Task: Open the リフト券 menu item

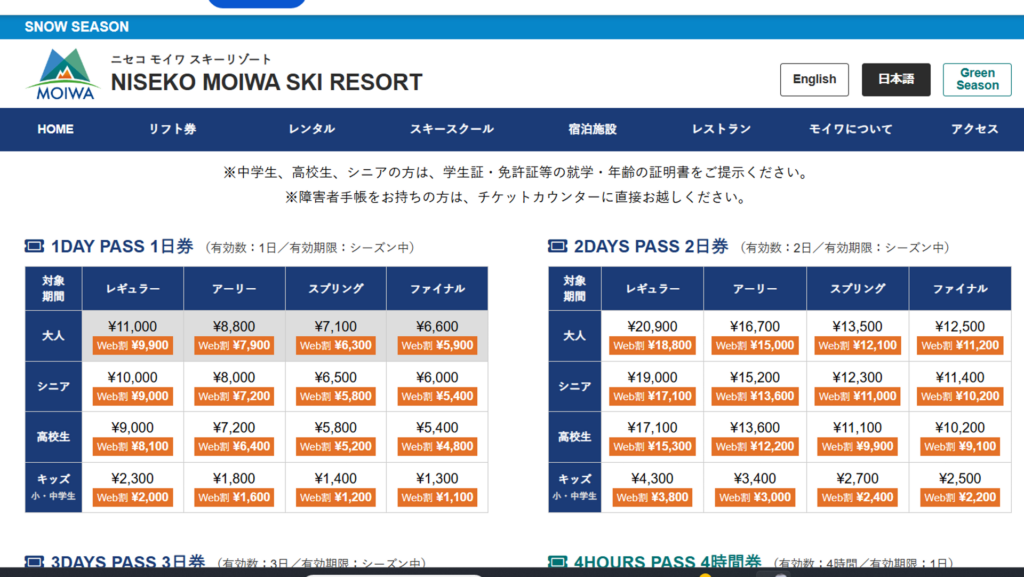Action: (172, 129)
